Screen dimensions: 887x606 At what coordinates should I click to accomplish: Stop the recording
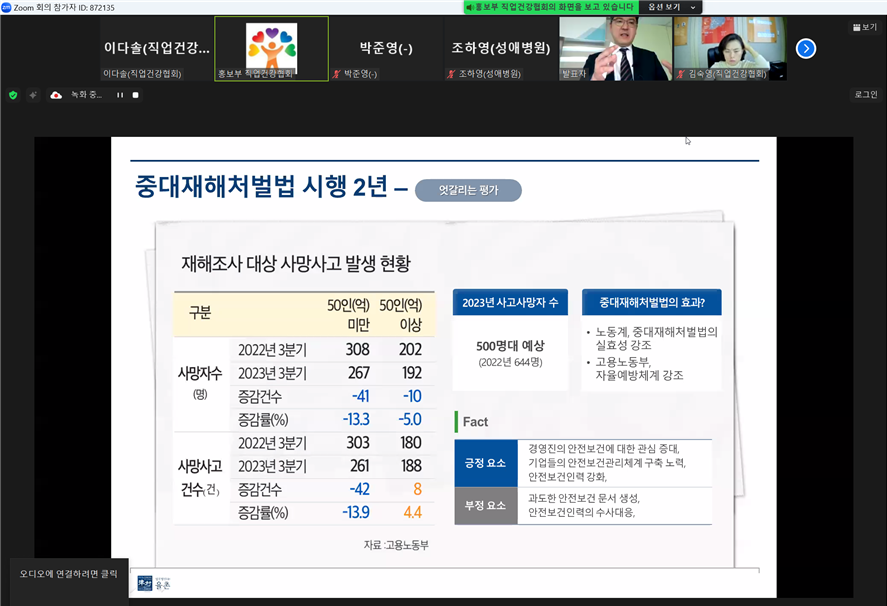[x=135, y=95]
